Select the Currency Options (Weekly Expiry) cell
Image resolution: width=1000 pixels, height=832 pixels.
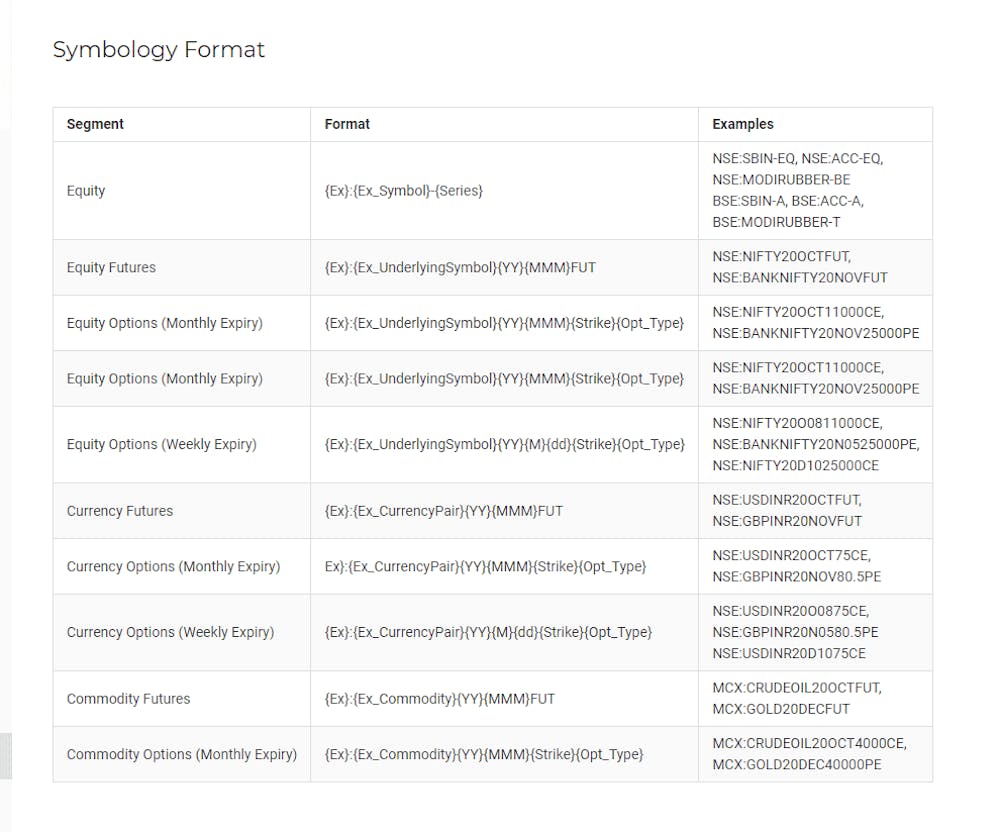coord(170,632)
